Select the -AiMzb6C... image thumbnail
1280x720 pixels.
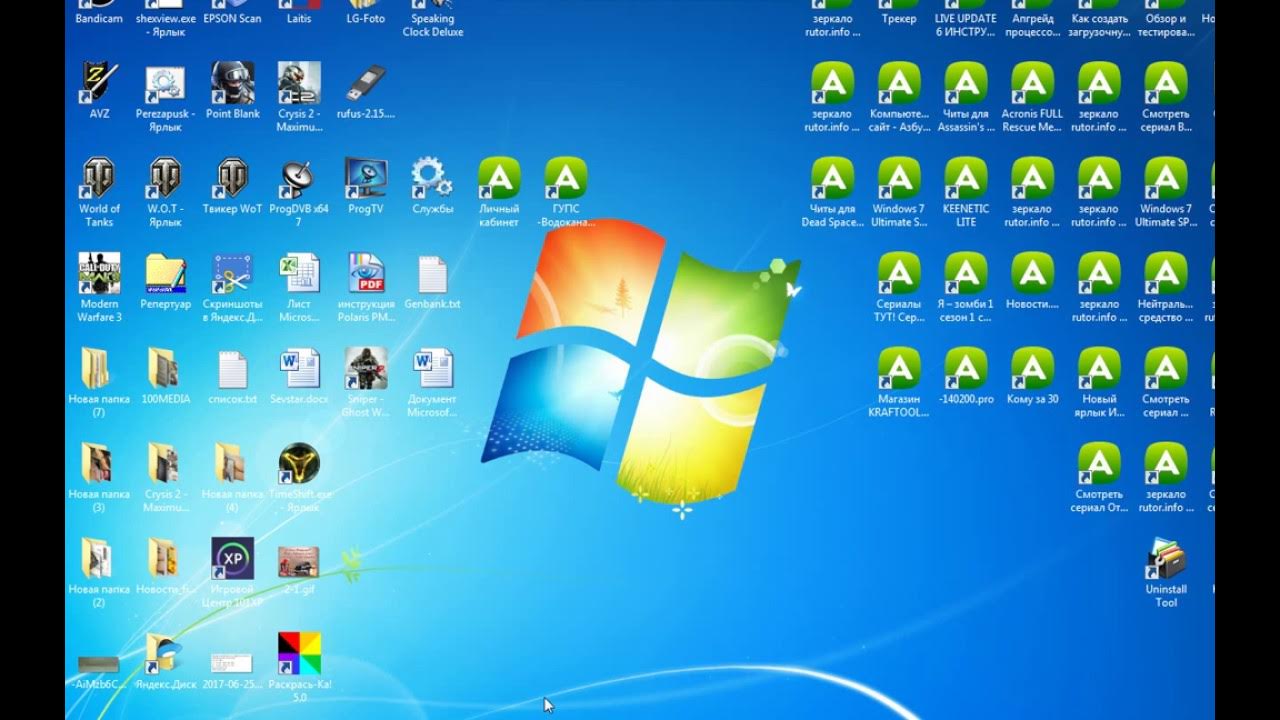coord(99,664)
